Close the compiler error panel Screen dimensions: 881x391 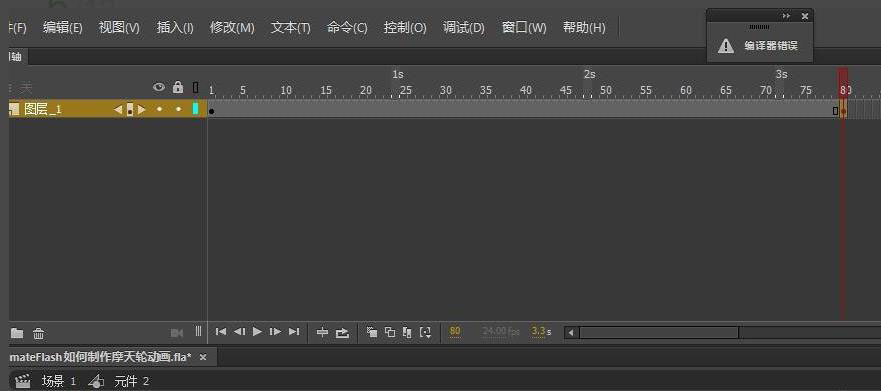click(805, 16)
